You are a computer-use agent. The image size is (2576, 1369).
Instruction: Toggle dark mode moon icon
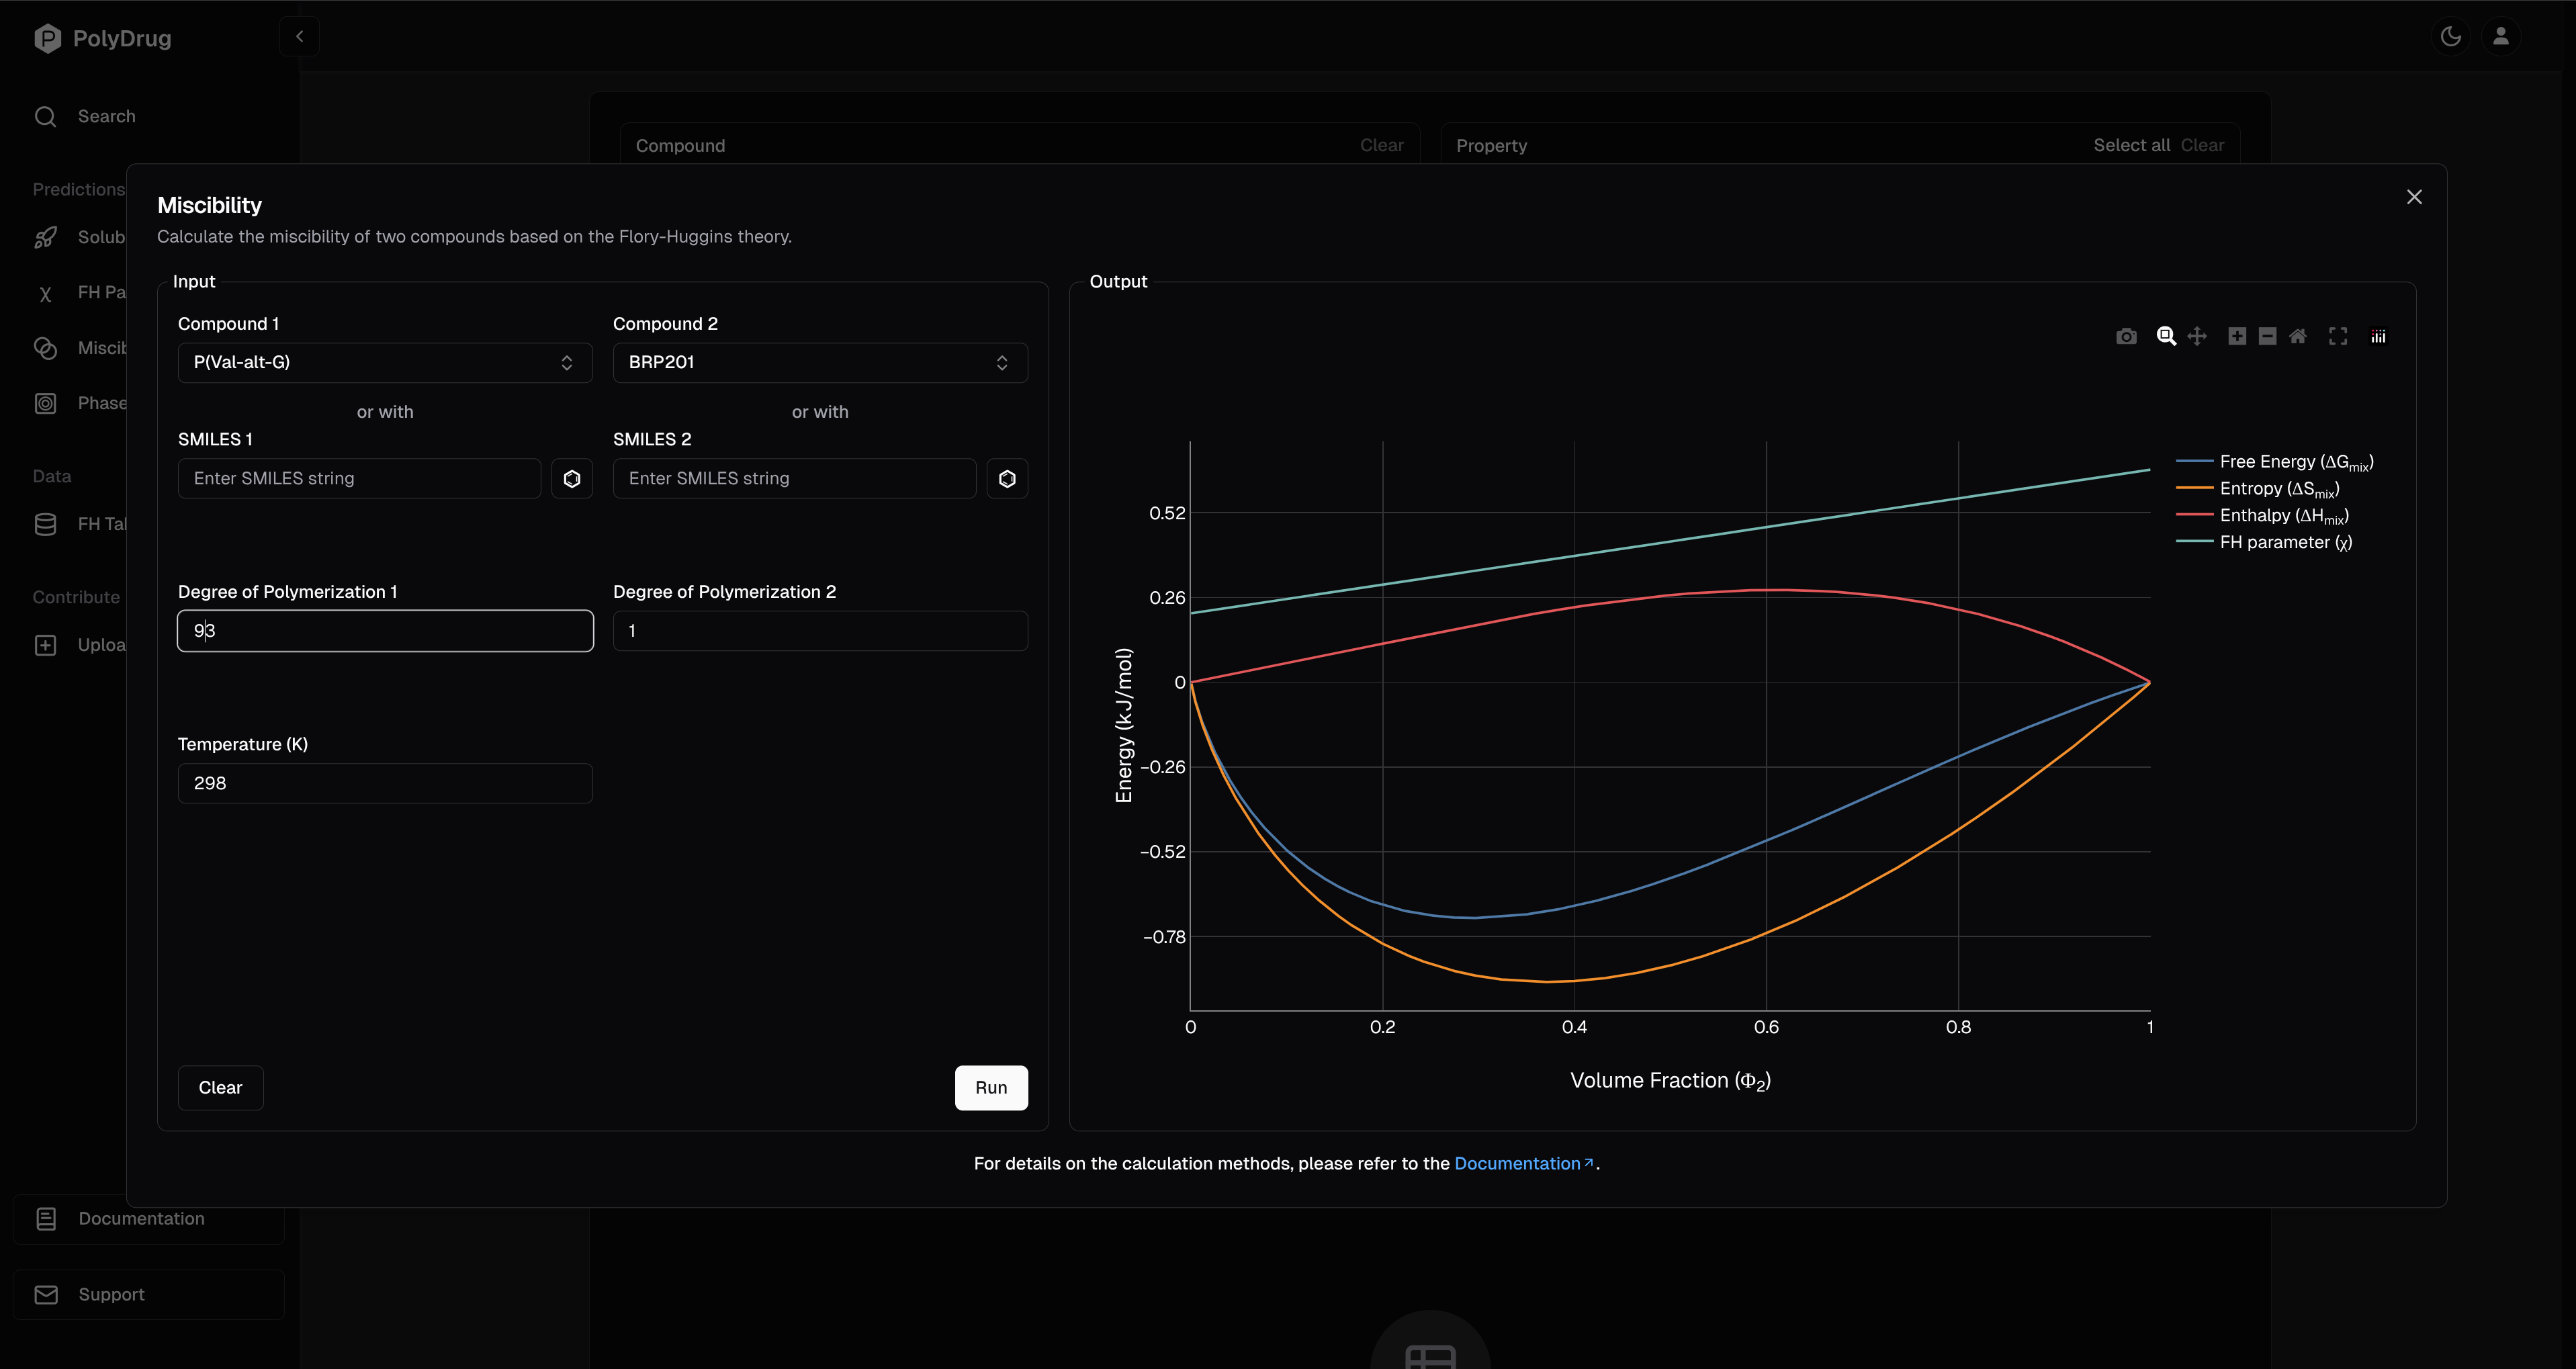click(2450, 37)
